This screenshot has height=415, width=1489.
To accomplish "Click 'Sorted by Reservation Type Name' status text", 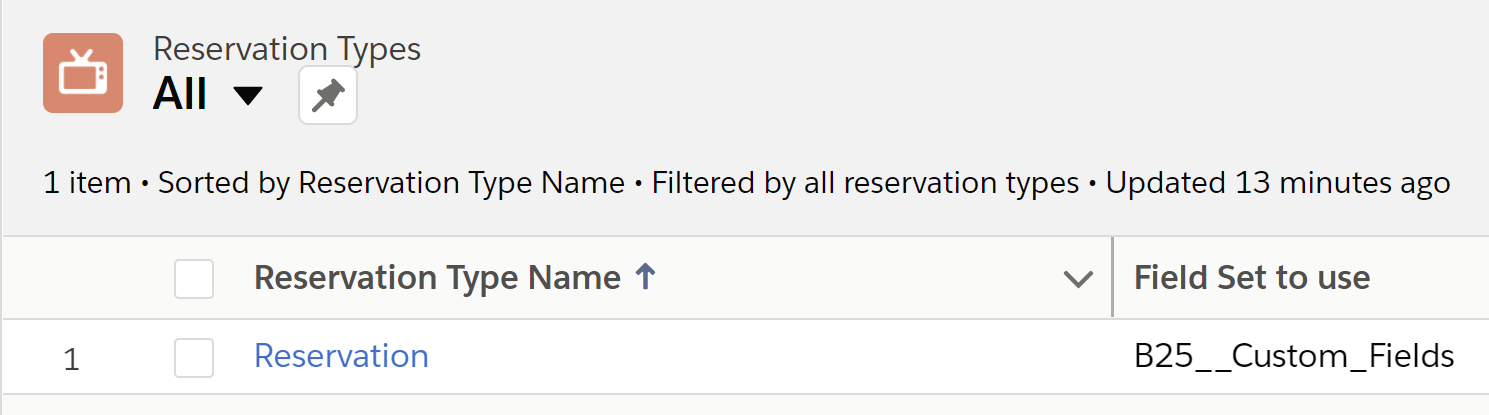I will point(391,184).
